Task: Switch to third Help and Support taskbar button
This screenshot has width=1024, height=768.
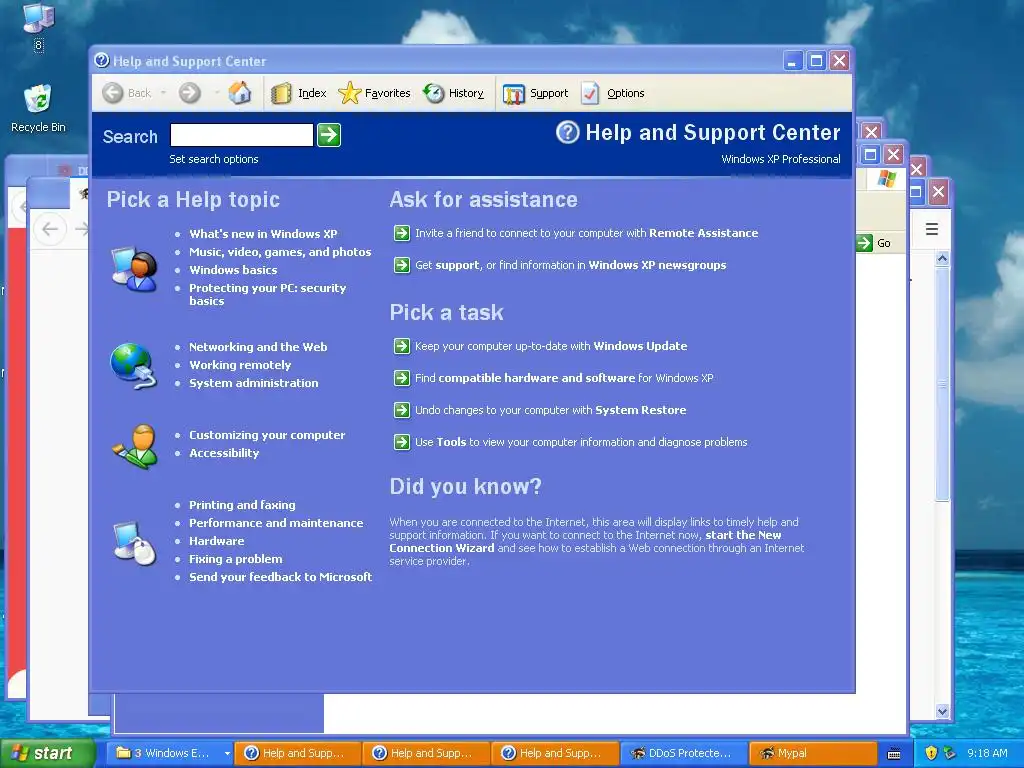Action: pos(554,754)
